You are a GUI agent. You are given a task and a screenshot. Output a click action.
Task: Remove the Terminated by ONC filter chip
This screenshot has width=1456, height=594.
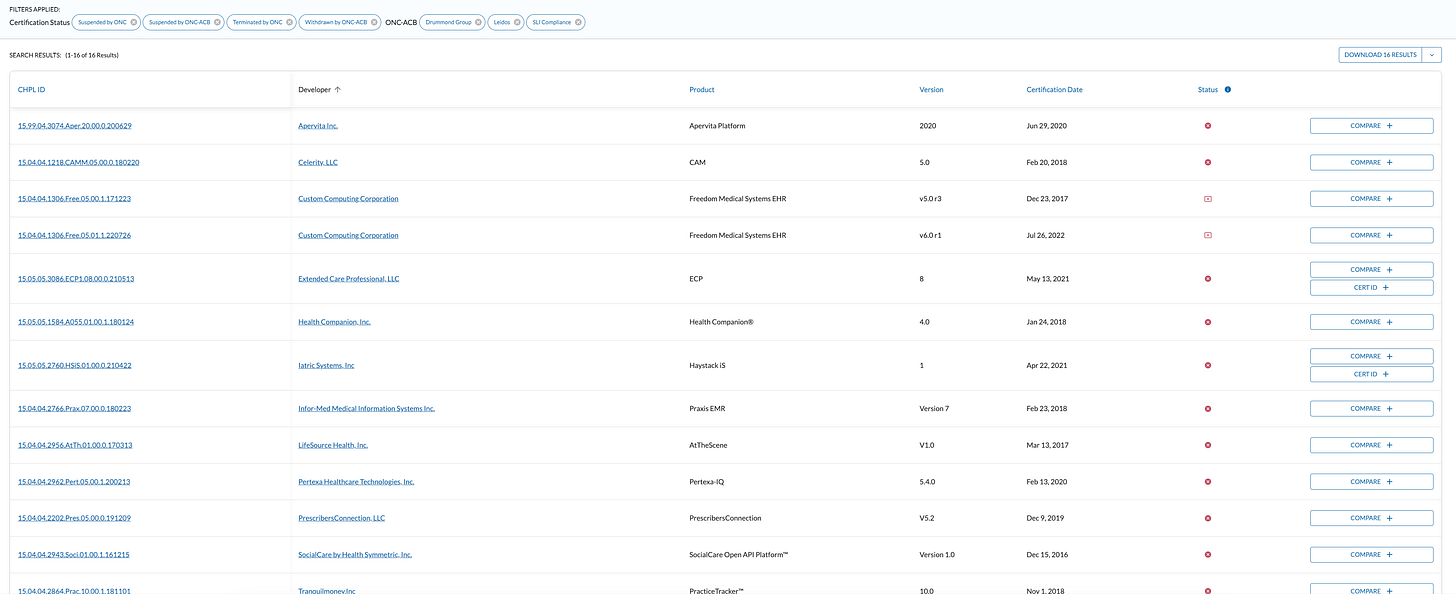289,22
